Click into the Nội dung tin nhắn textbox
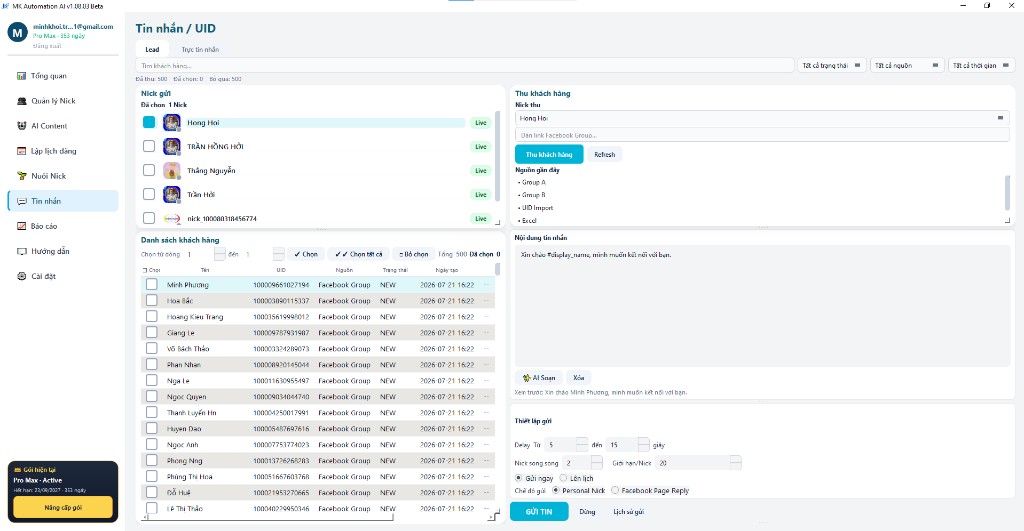The height and width of the screenshot is (531, 1024). tap(763, 305)
